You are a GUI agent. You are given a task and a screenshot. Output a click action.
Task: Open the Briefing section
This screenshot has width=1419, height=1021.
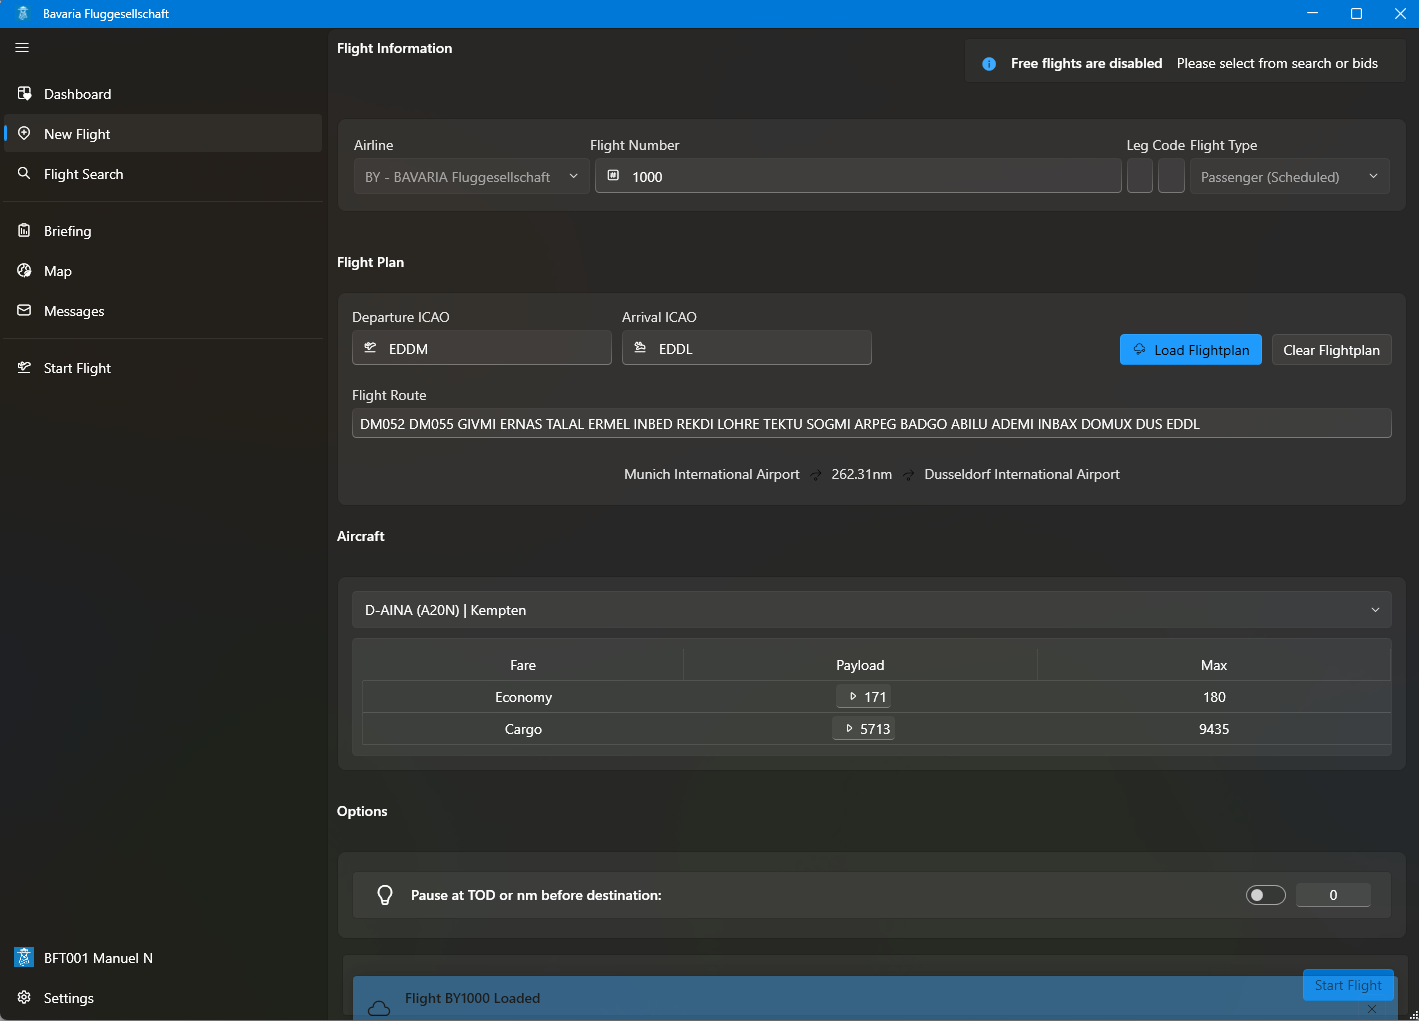pyautogui.click(x=163, y=231)
